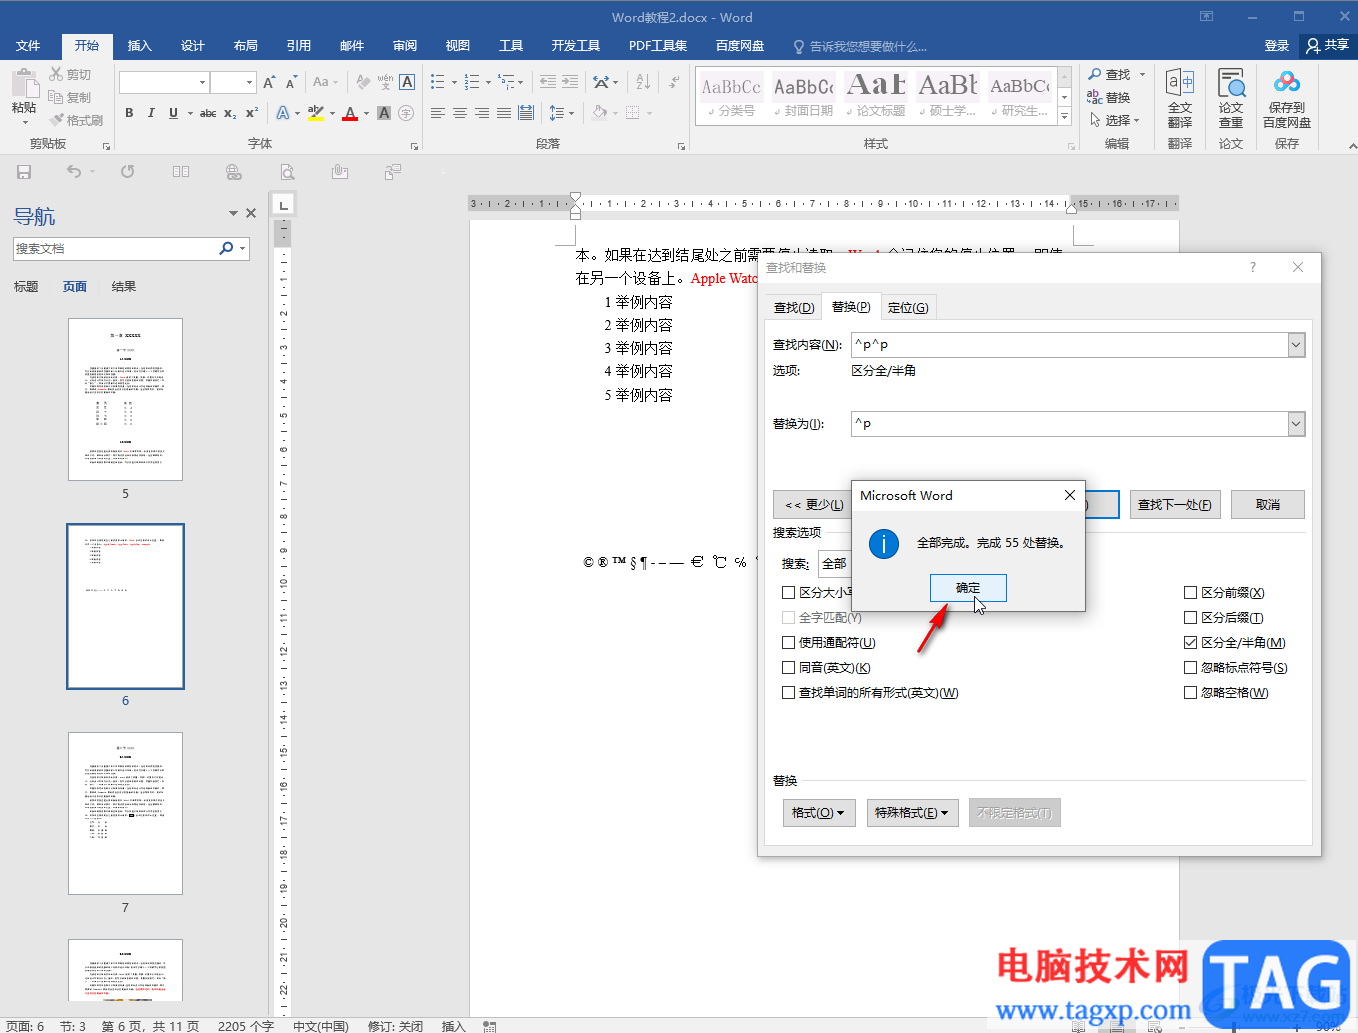Select page 7 thumbnail in navigation pane

(x=125, y=813)
